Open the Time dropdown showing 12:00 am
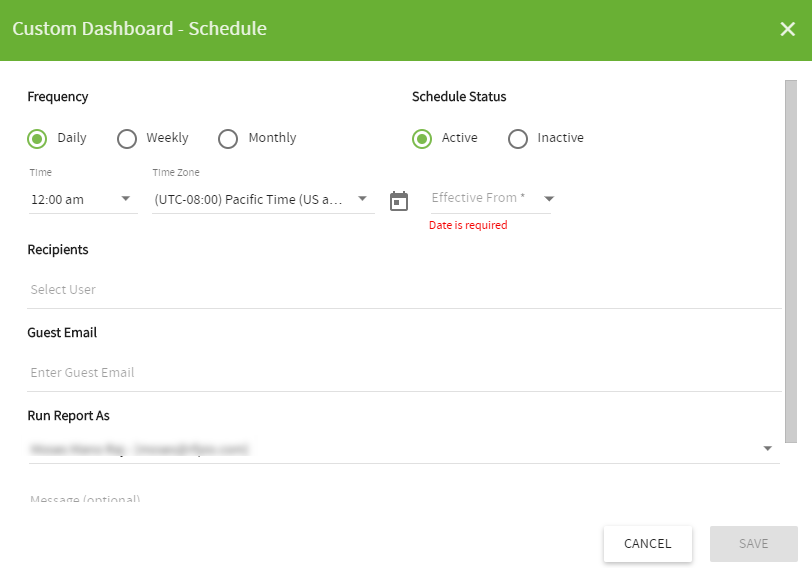 (x=83, y=199)
